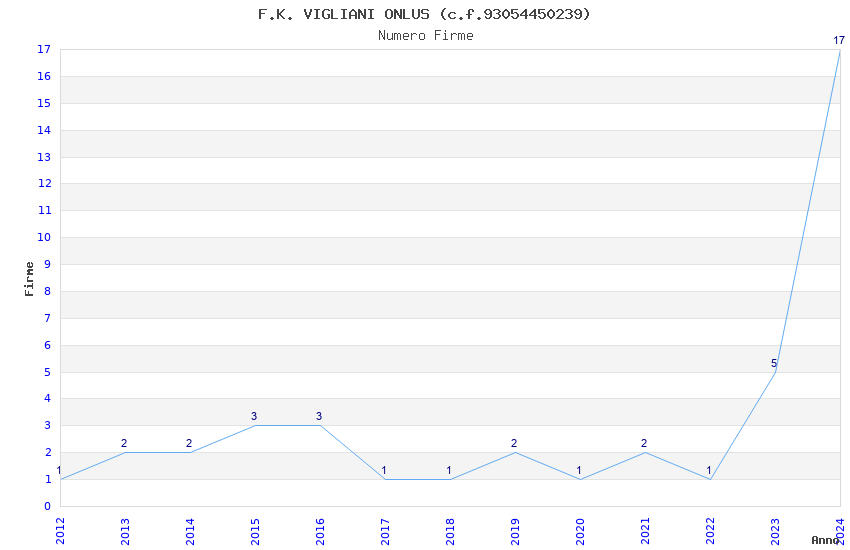Click the y-axis tick value 6
The image size is (850, 550).
48,345
